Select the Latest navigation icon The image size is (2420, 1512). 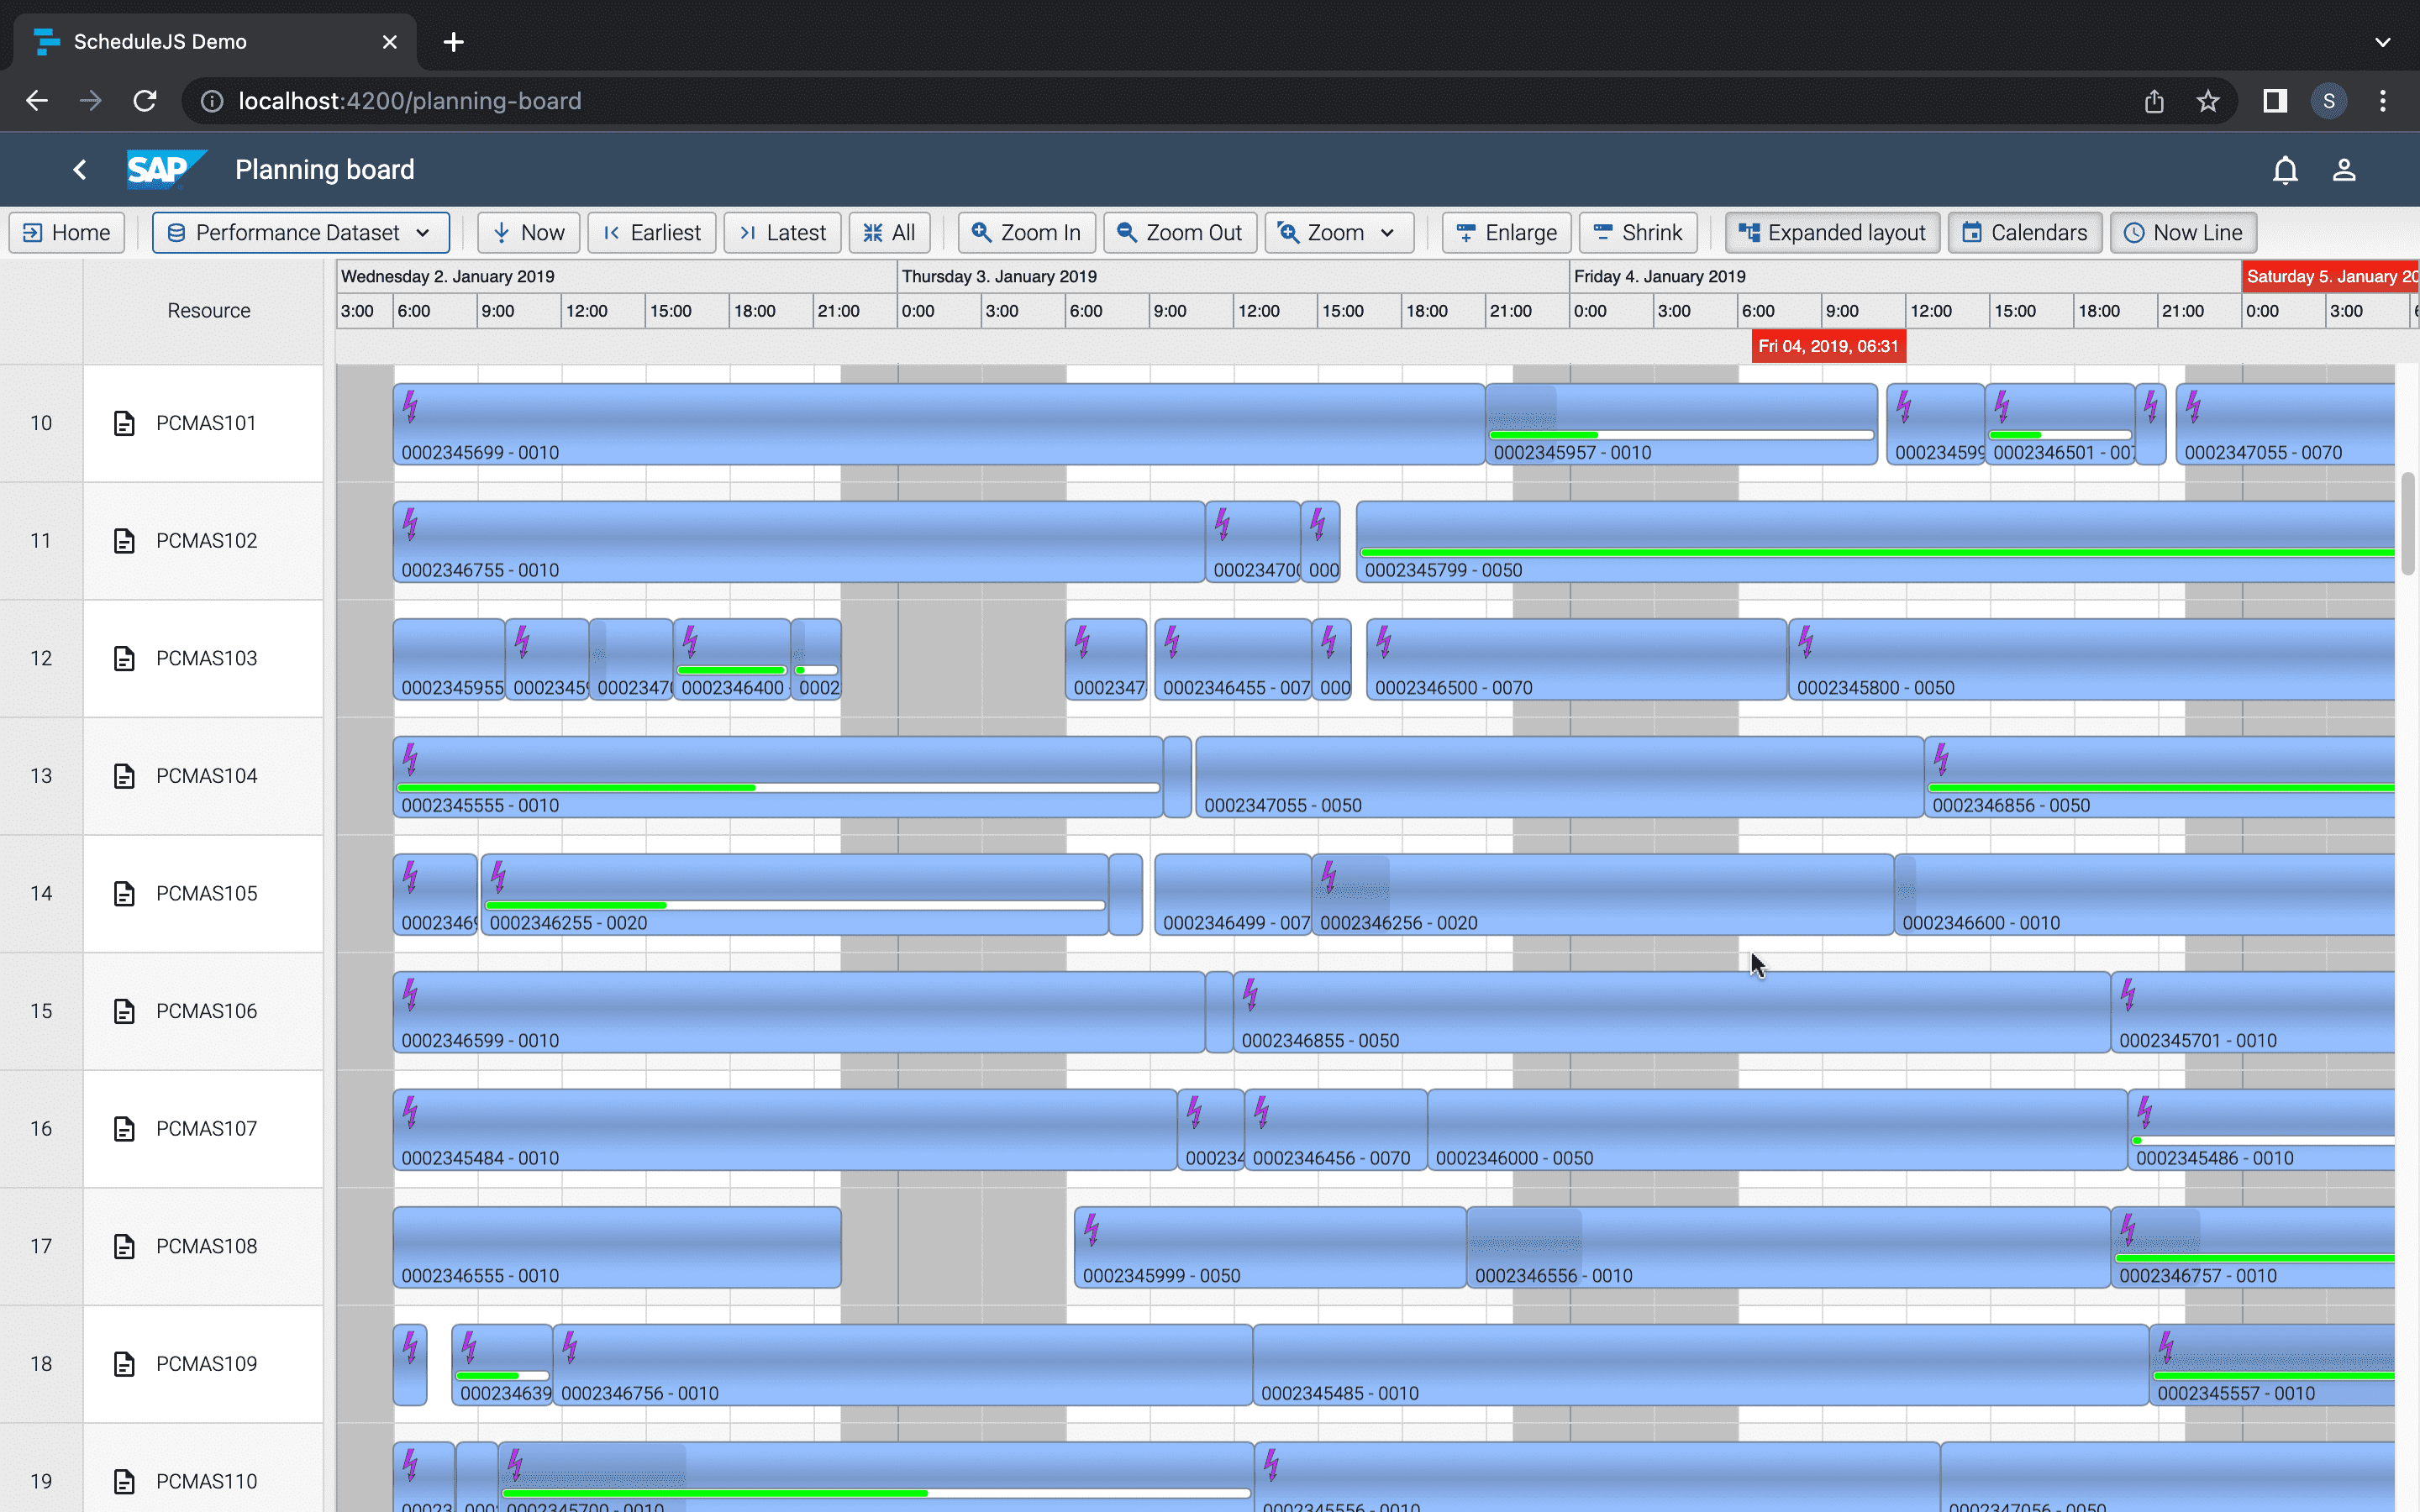point(748,232)
